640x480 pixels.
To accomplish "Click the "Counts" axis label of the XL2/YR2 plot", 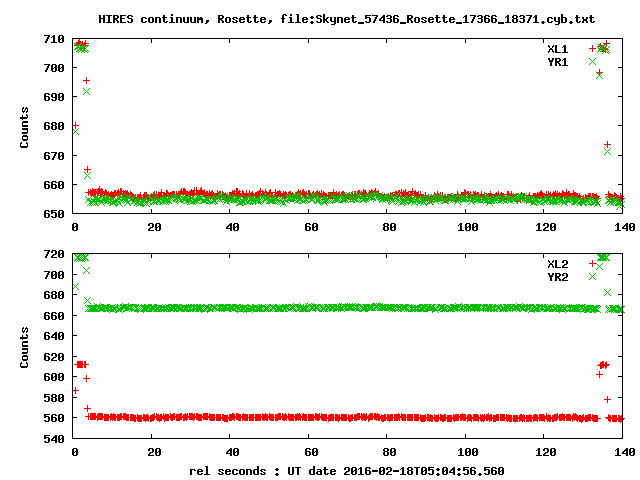I will 24,347.
